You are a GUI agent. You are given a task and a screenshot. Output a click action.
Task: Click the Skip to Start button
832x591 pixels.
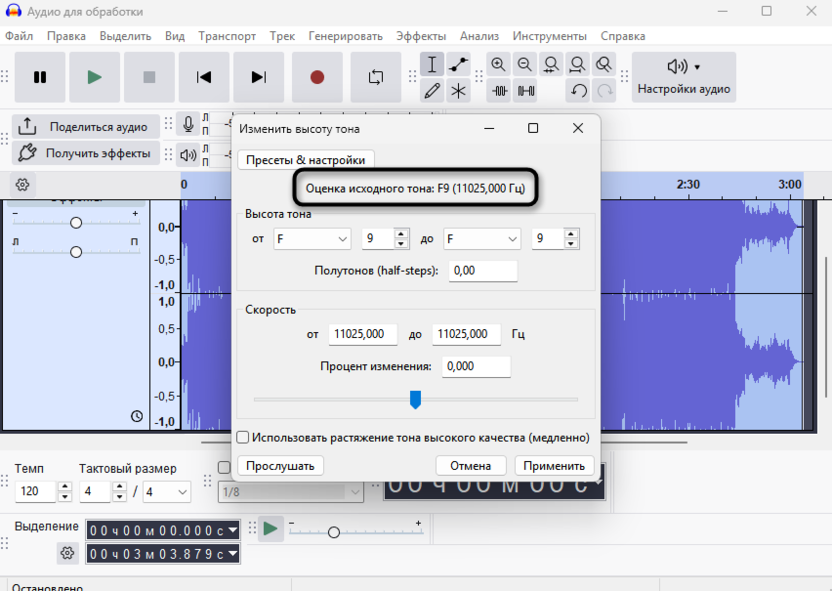pyautogui.click(x=204, y=77)
